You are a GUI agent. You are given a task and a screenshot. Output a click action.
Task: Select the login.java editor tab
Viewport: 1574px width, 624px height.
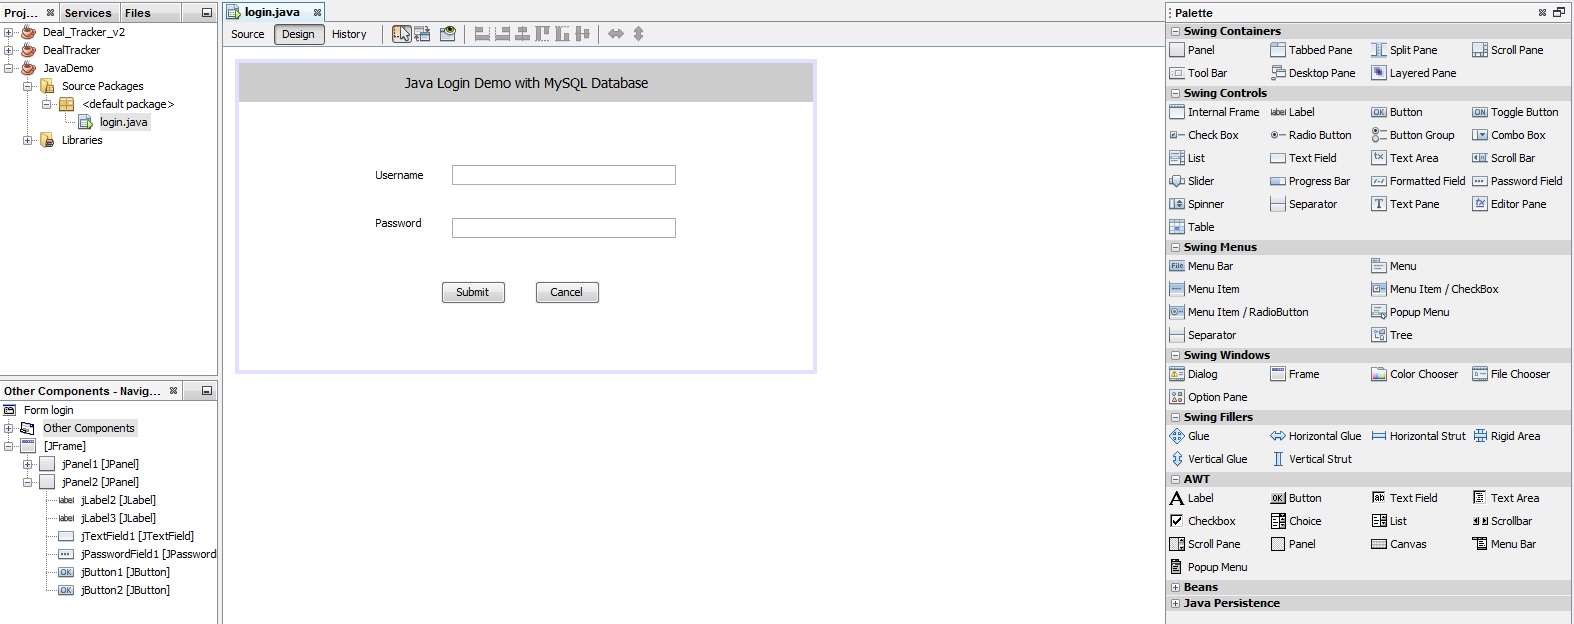point(272,12)
